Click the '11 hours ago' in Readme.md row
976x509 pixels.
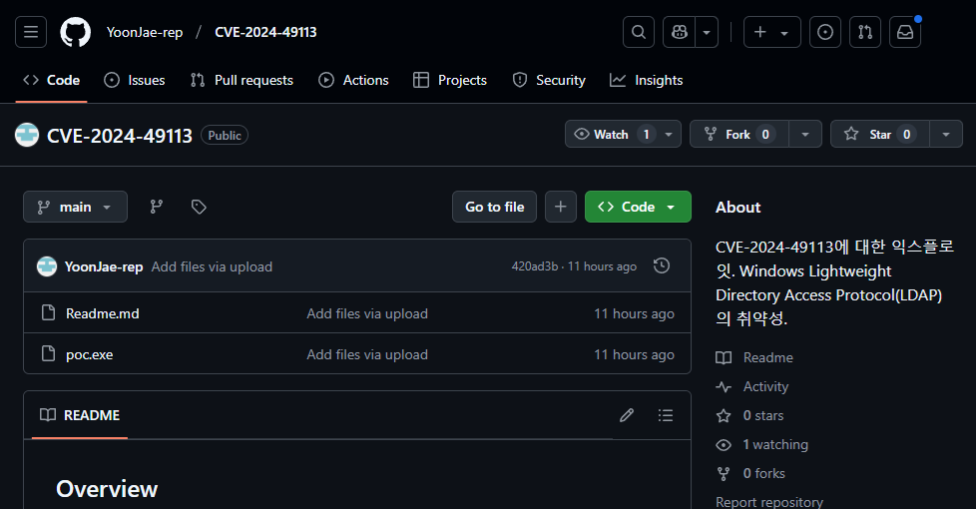634,314
